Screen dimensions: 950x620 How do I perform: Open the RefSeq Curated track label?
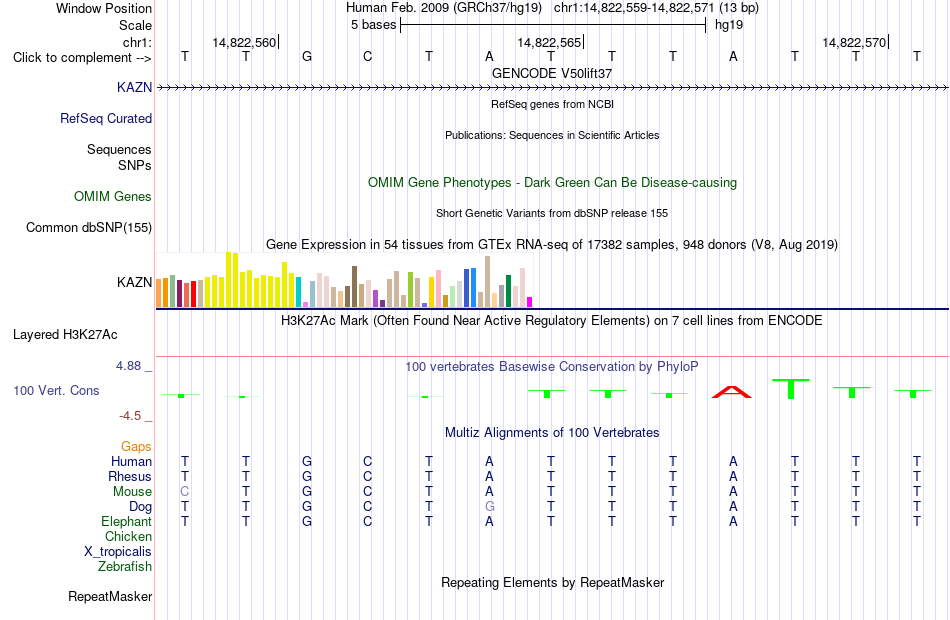105,118
